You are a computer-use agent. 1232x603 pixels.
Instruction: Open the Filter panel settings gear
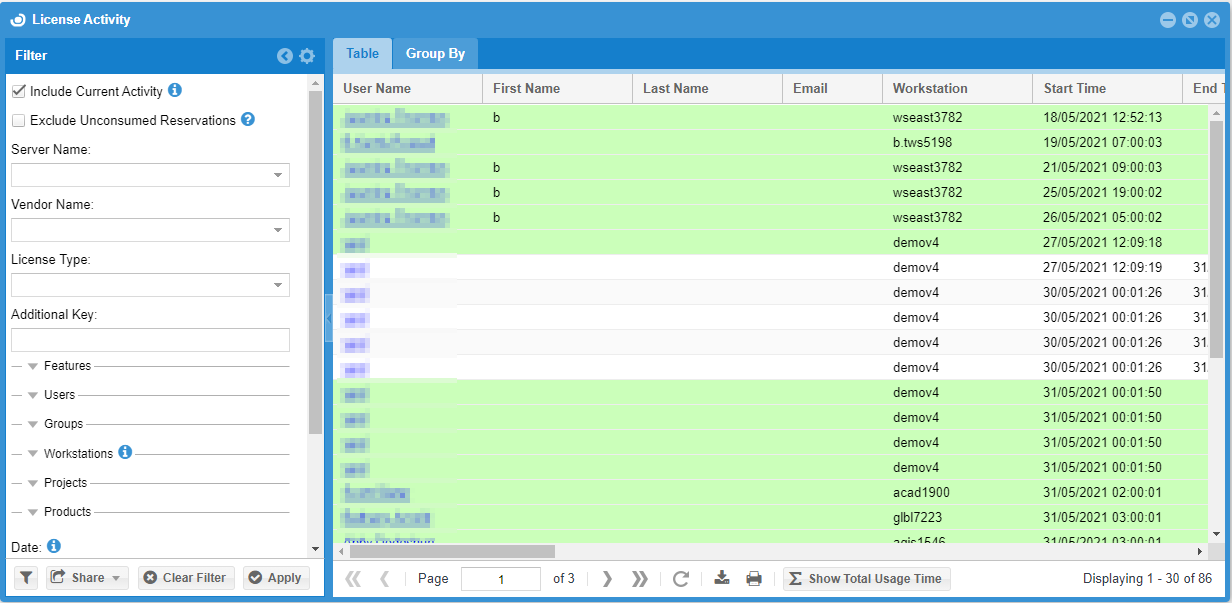pos(307,56)
